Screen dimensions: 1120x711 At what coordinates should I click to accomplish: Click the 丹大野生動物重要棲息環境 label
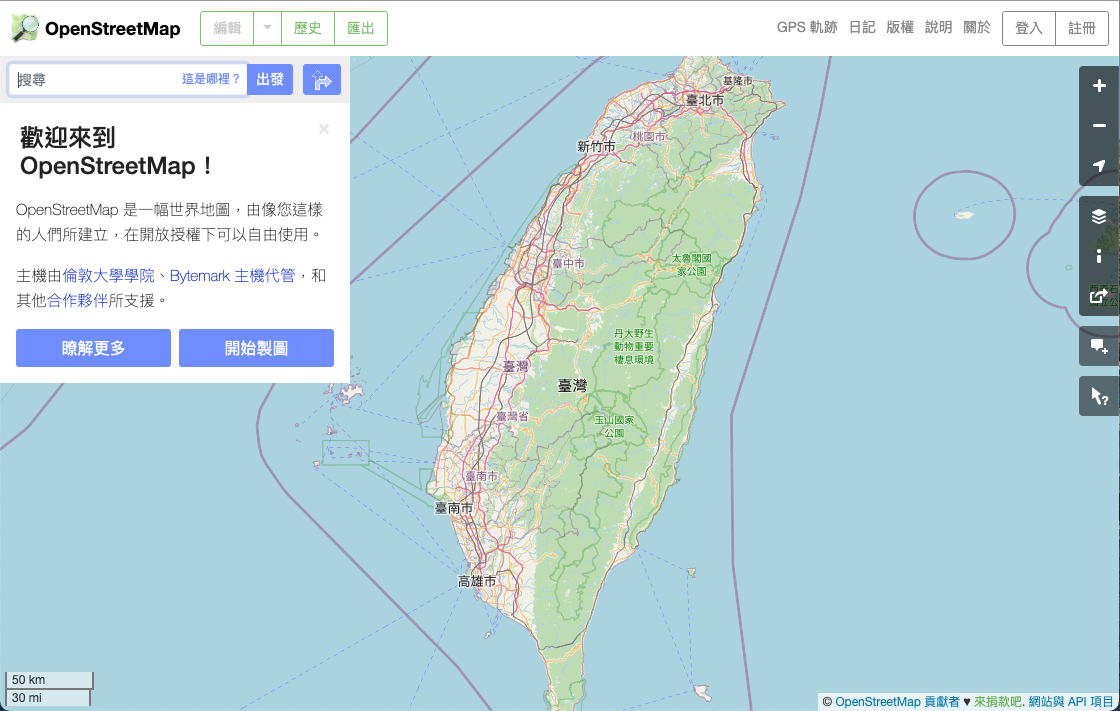634,347
